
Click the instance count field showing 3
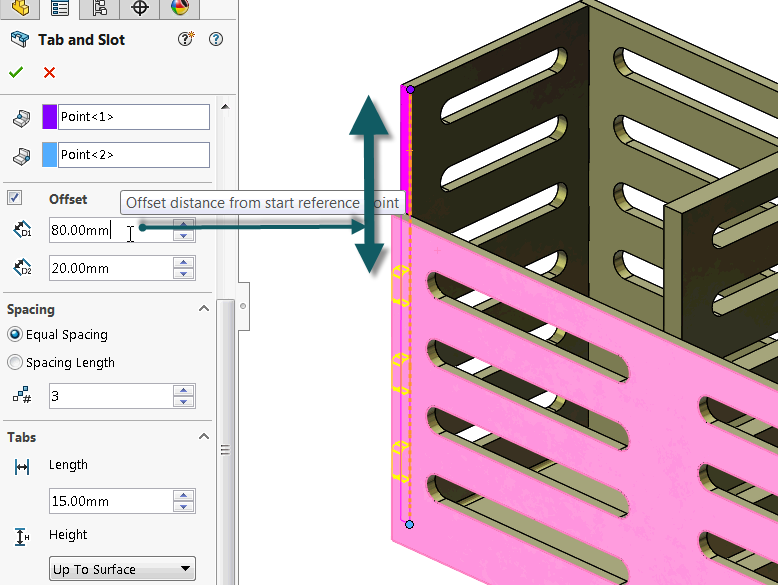coord(111,396)
